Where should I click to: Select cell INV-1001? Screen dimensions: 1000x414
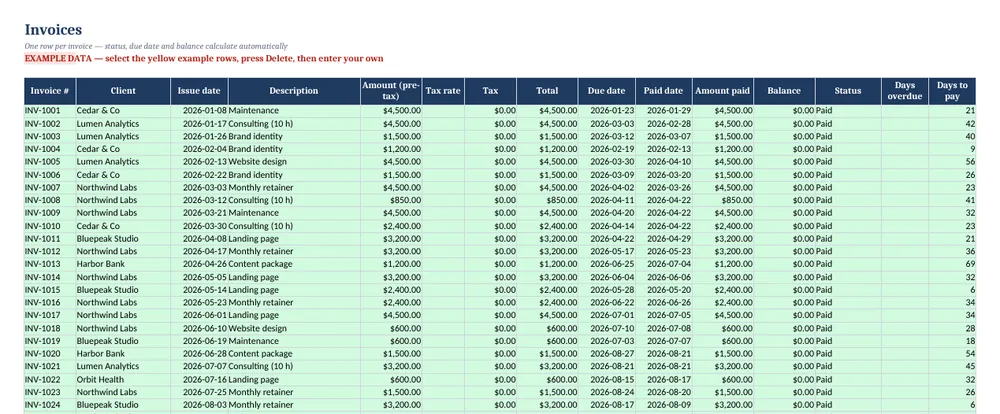[x=50, y=111]
